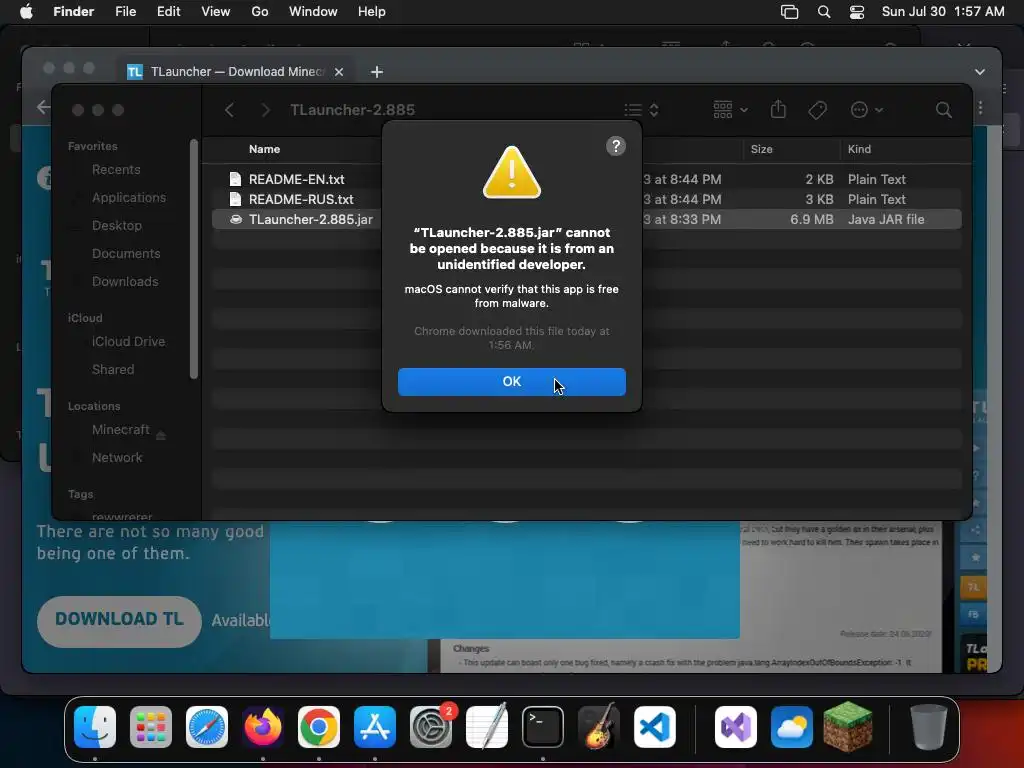Open Firefox from the Dock

(263, 727)
